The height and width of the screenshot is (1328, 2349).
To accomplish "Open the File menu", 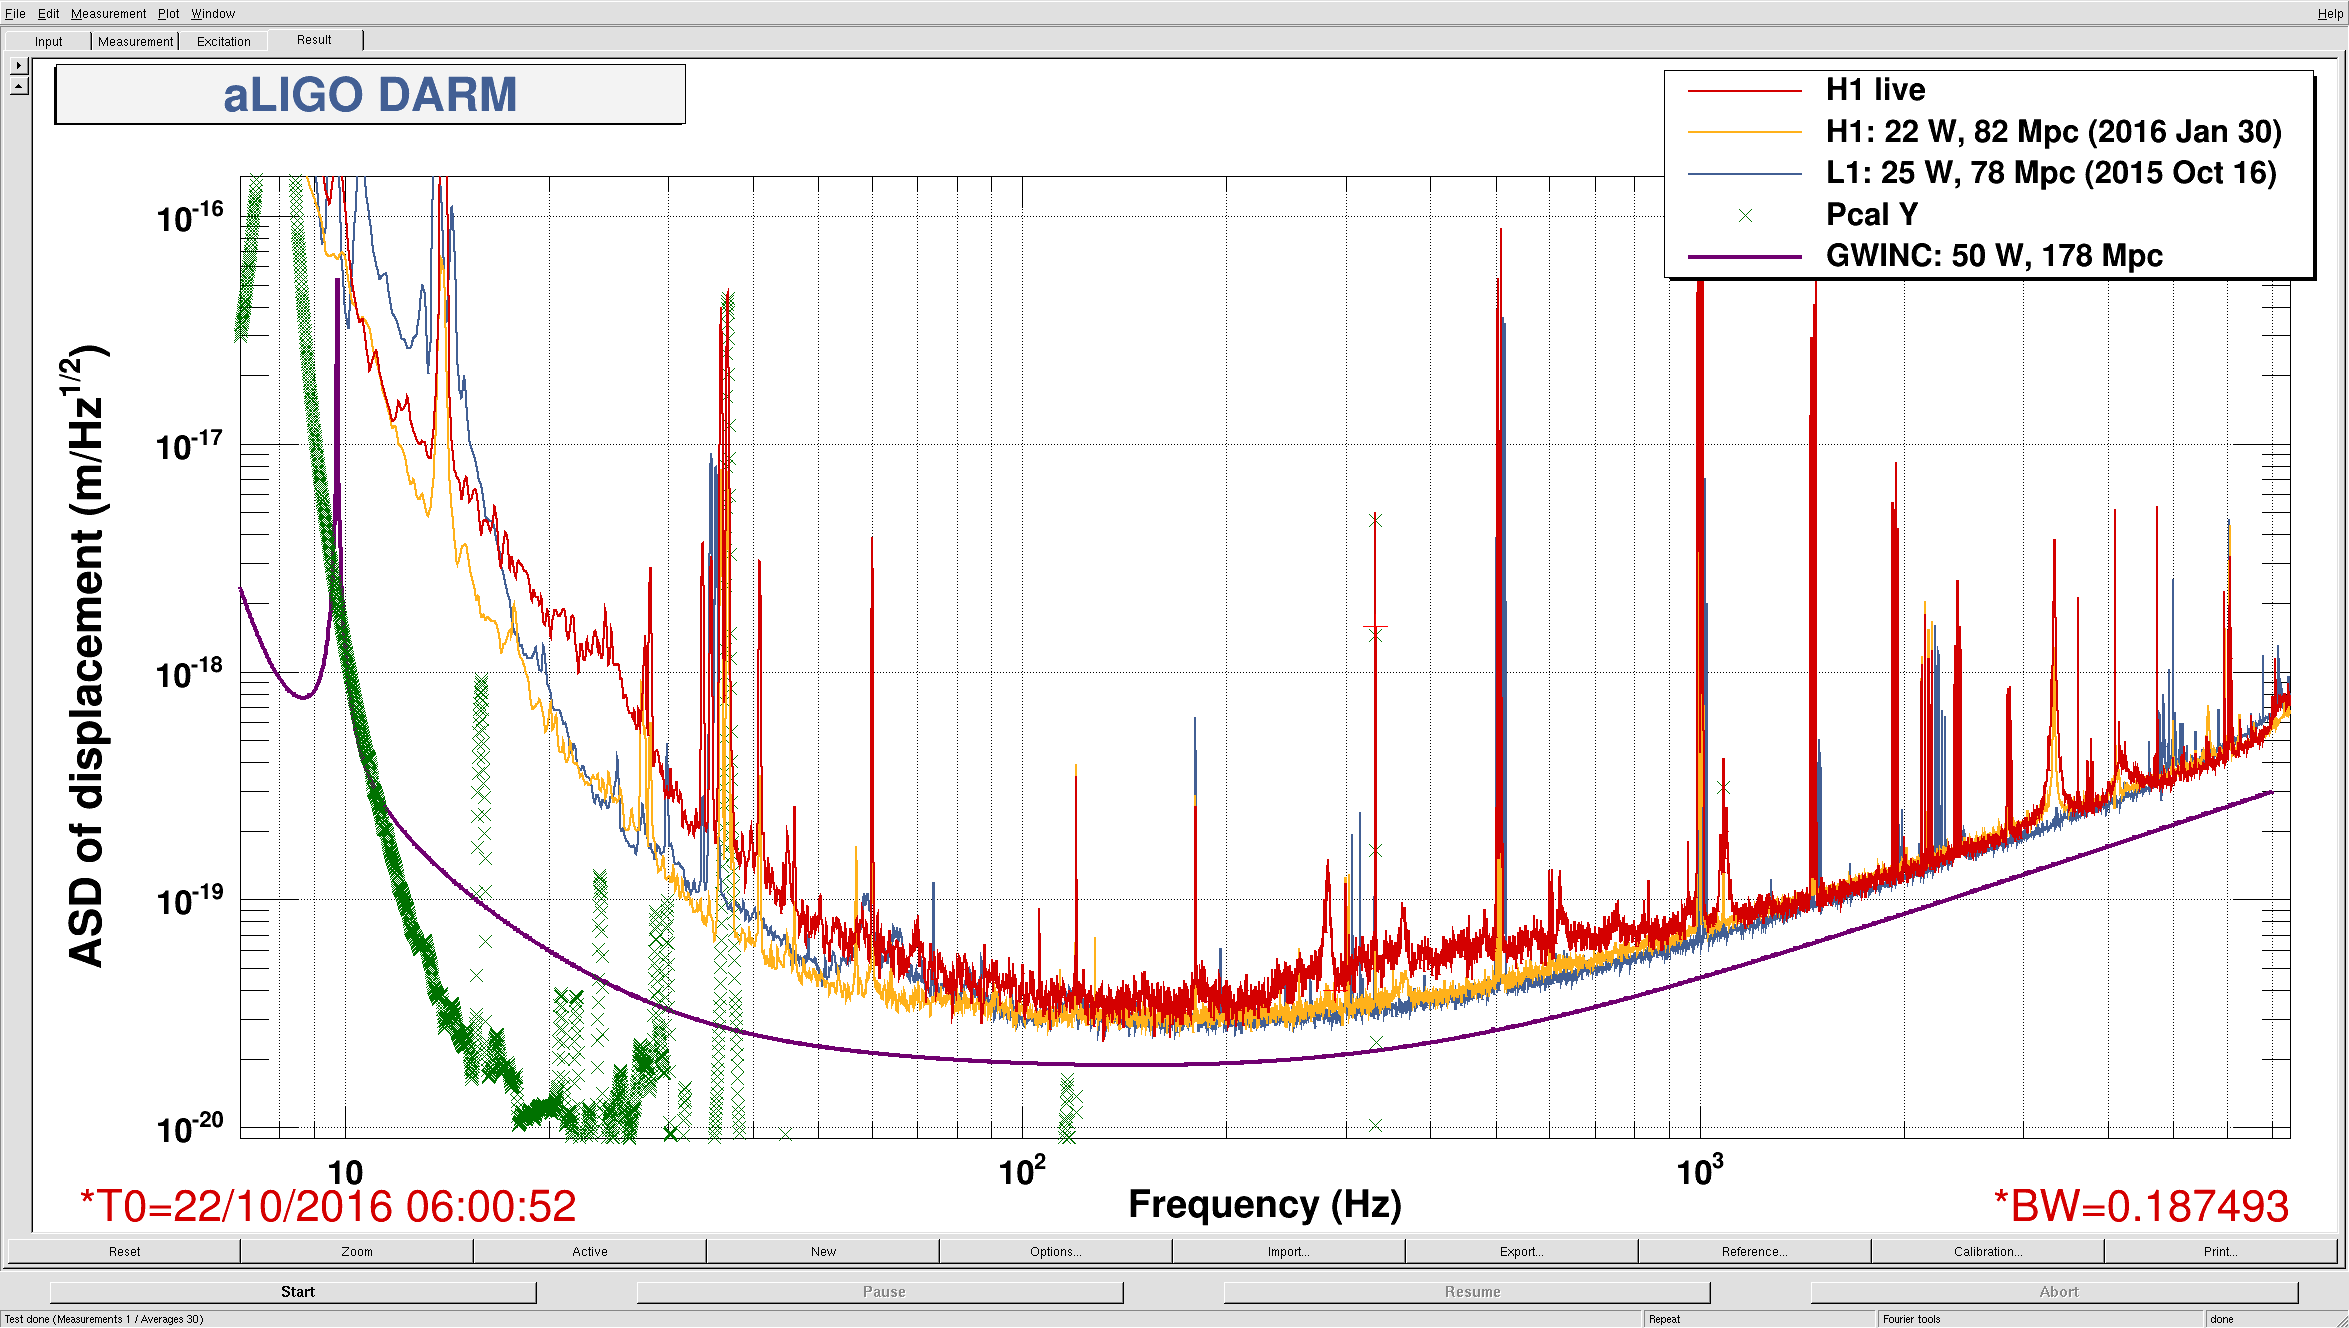I will click(x=15, y=13).
